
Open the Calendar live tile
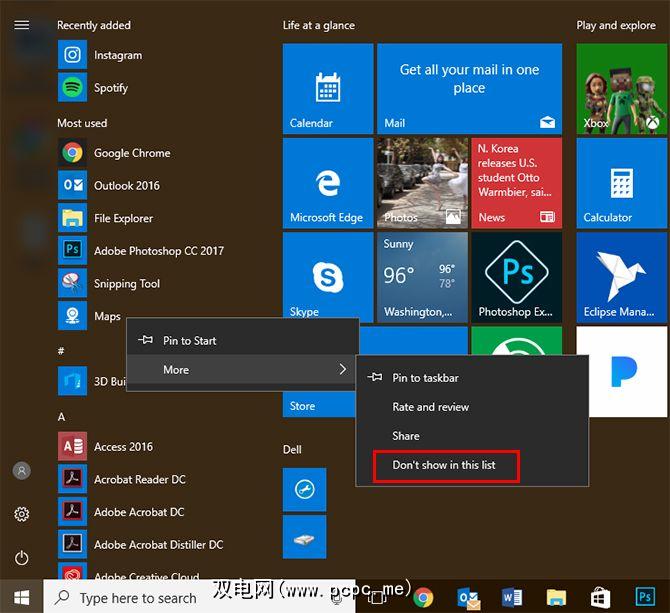pyautogui.click(x=327, y=89)
